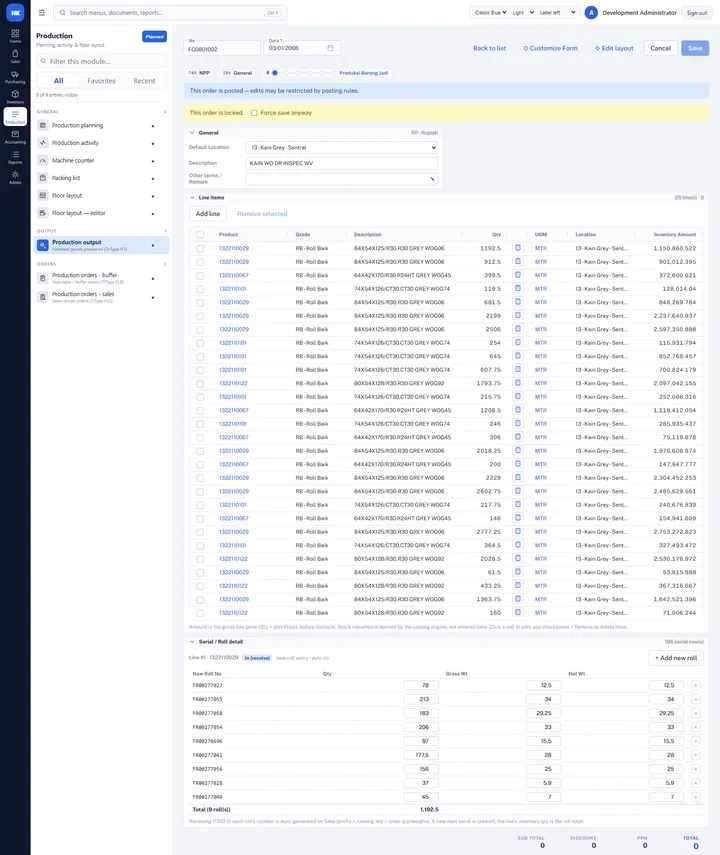Image resolution: width=720 pixels, height=855 pixels.
Task: Click the Machine counter icon
Action: (43, 160)
